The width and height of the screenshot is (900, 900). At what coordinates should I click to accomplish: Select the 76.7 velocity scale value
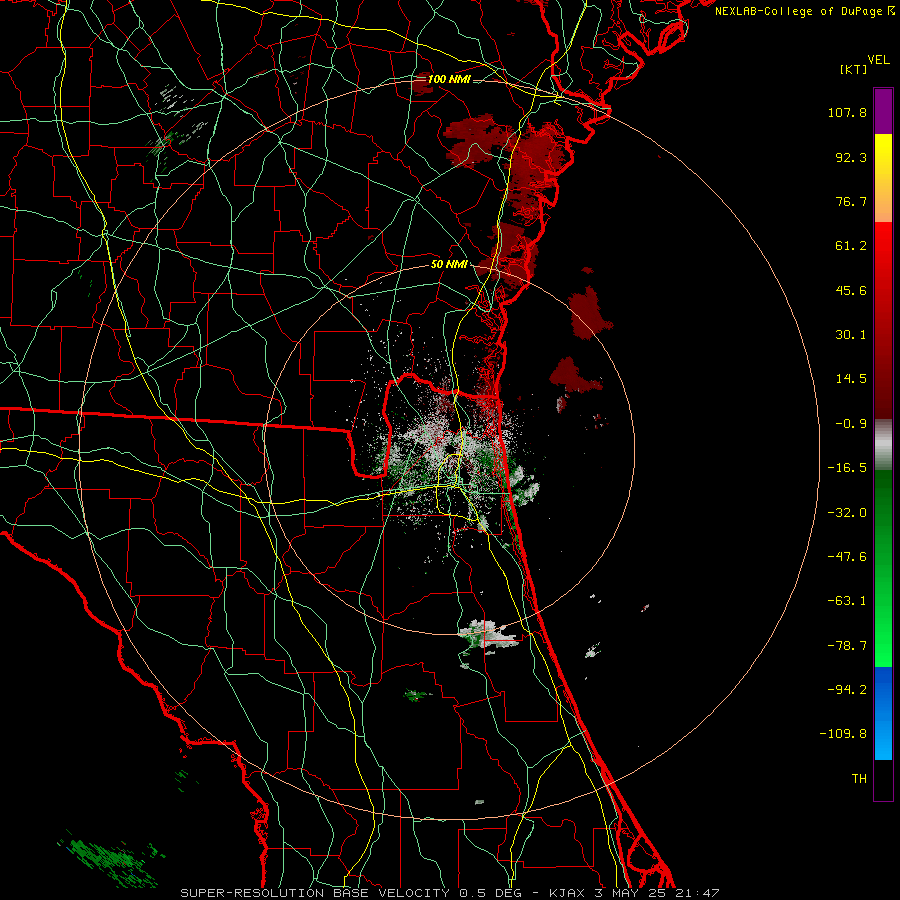851,201
